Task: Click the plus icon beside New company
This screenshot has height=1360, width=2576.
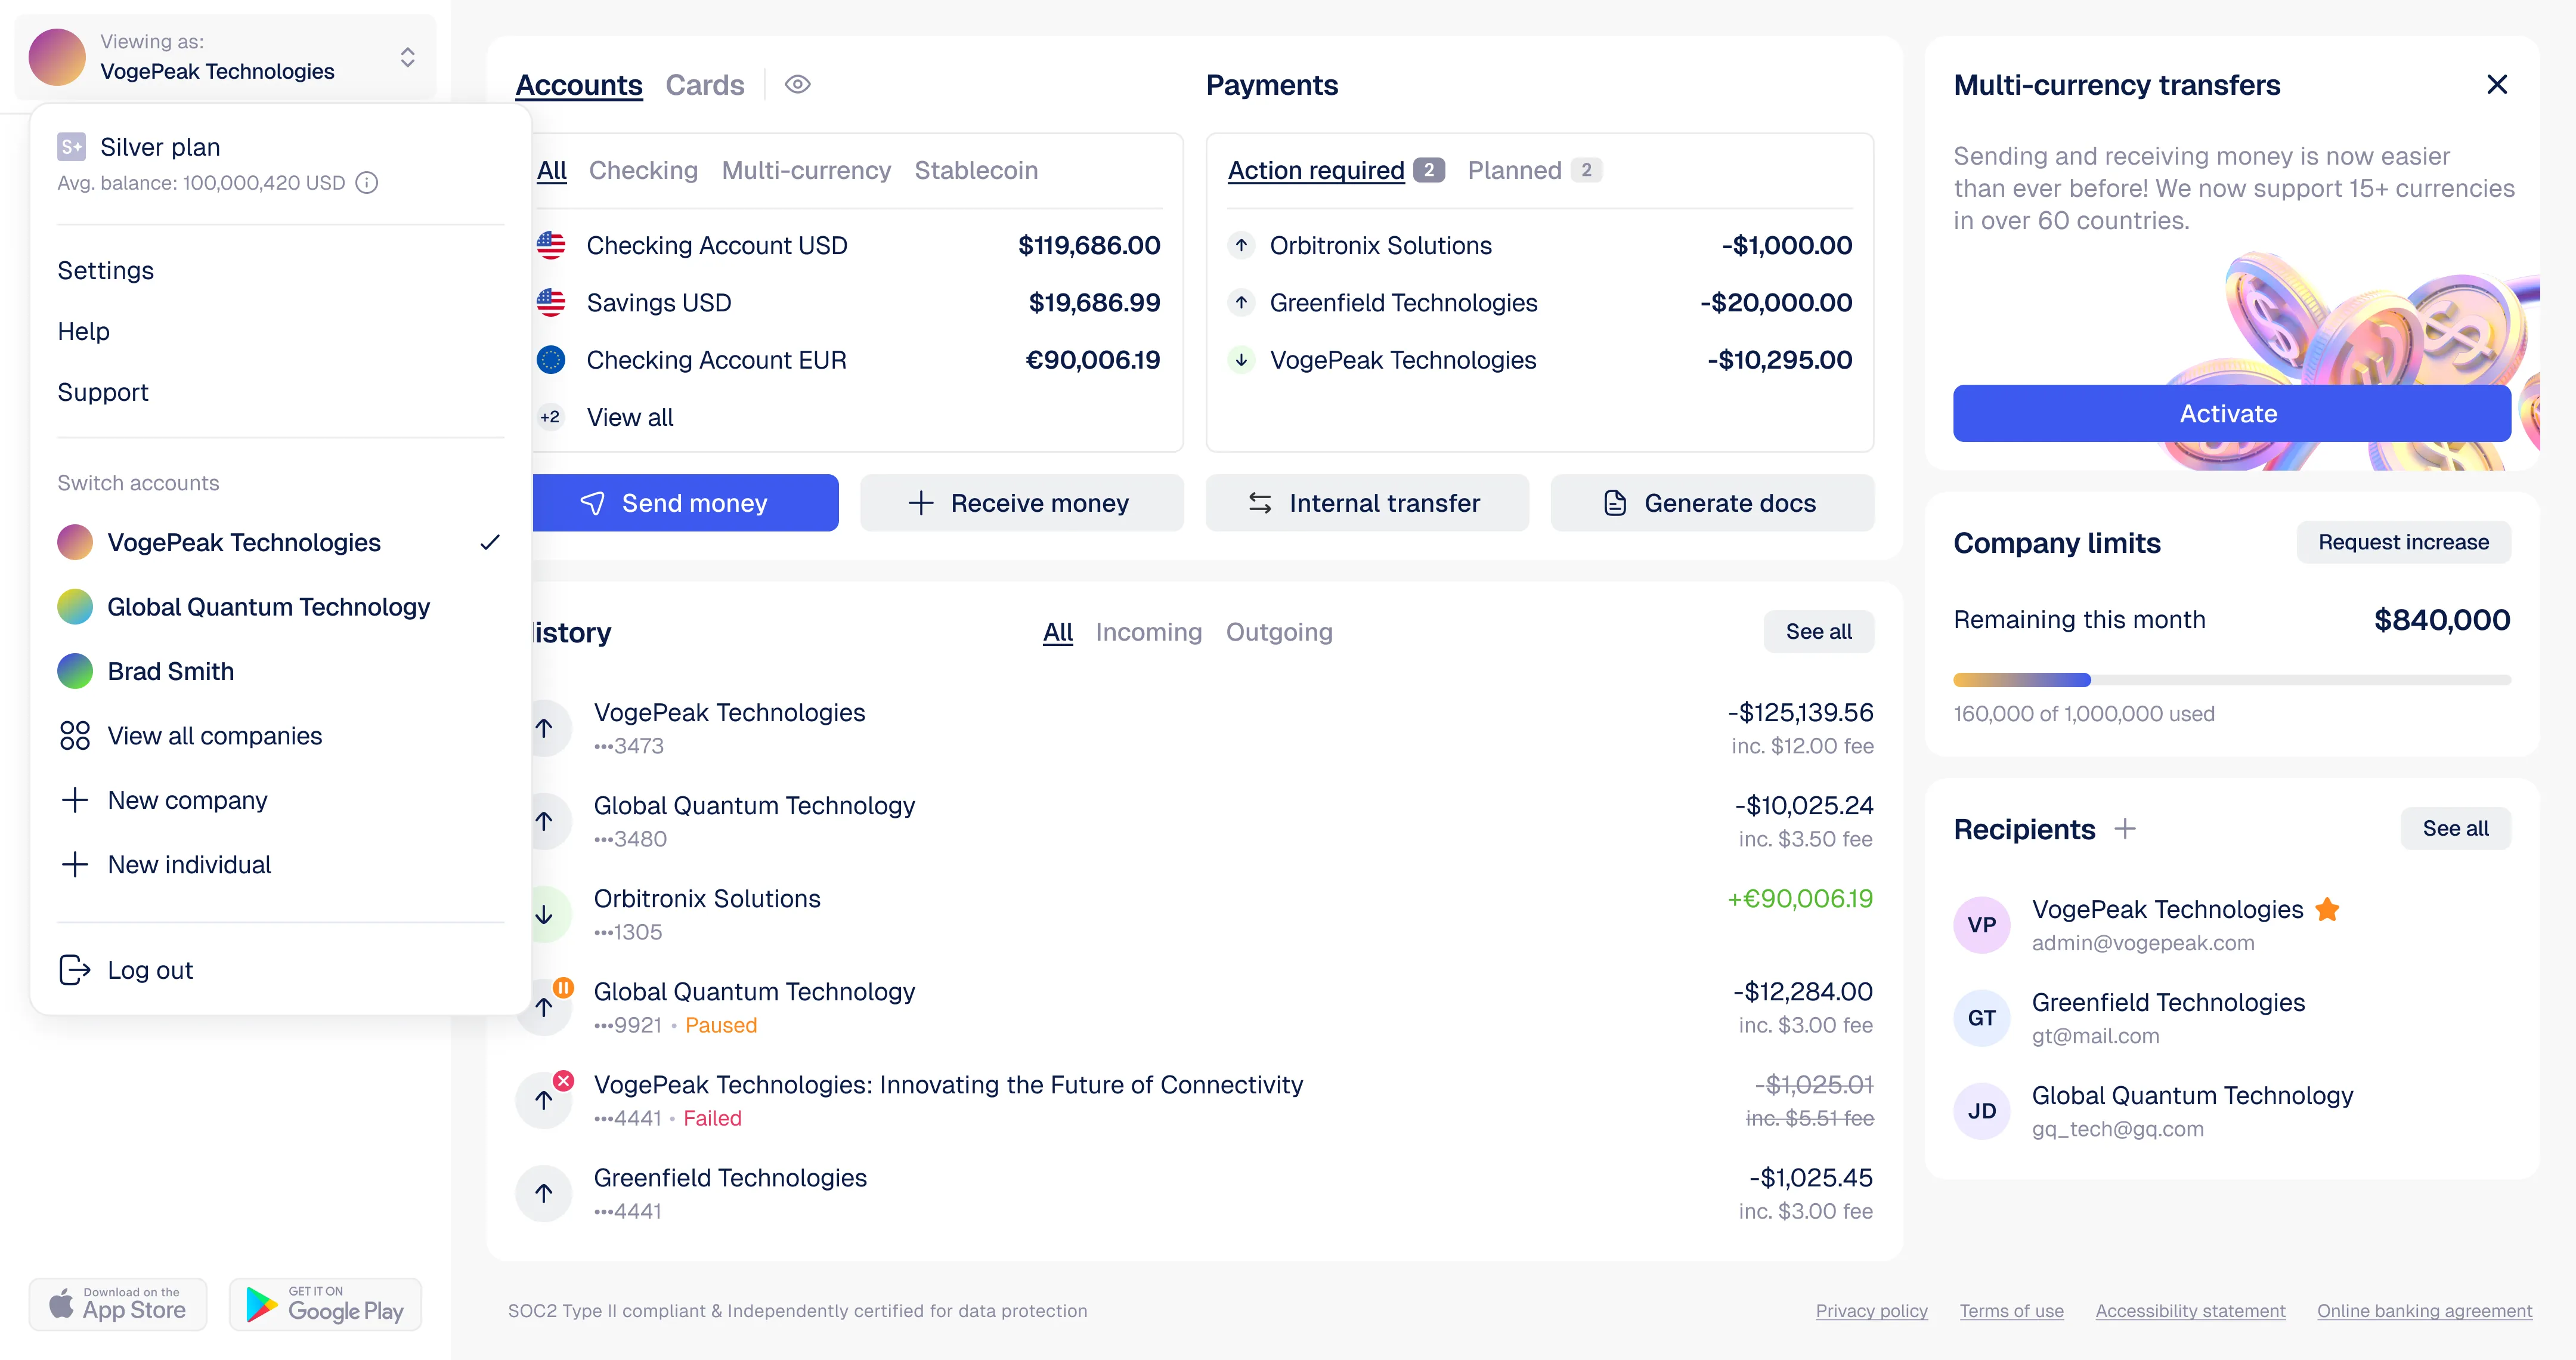Action: [x=75, y=800]
